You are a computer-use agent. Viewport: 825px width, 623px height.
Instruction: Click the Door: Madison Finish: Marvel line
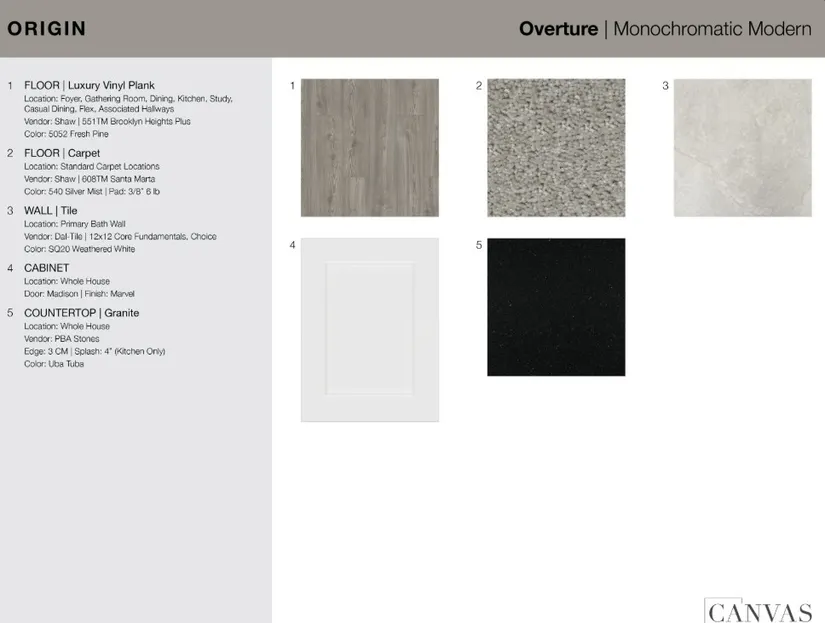79,294
